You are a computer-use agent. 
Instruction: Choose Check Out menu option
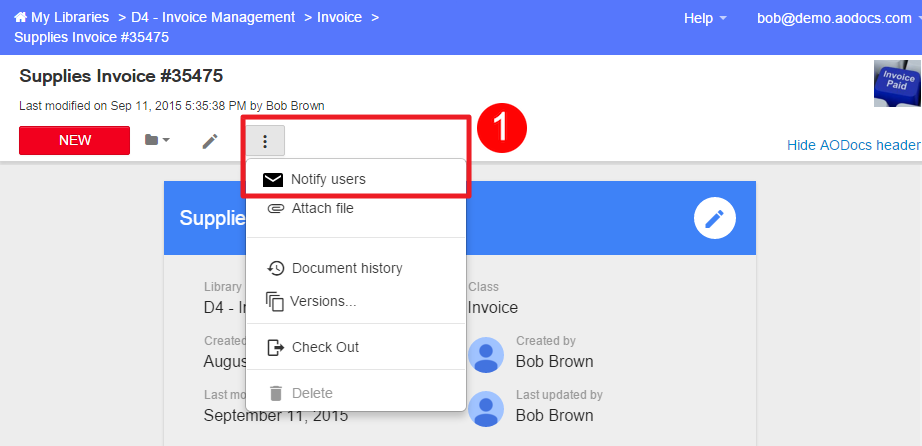click(x=356, y=347)
